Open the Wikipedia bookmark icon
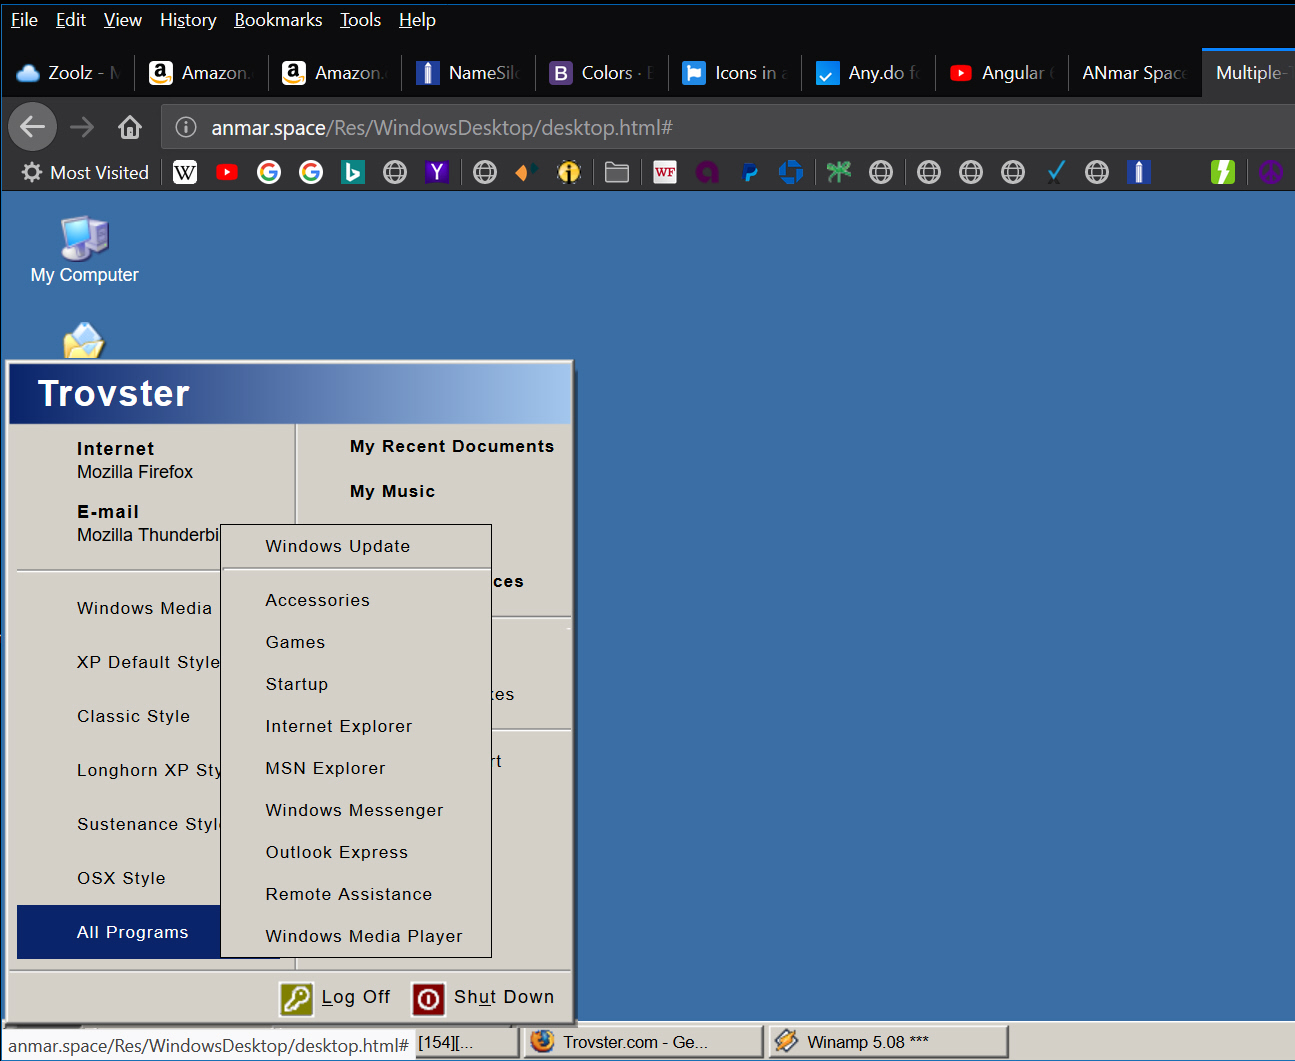 (x=185, y=173)
